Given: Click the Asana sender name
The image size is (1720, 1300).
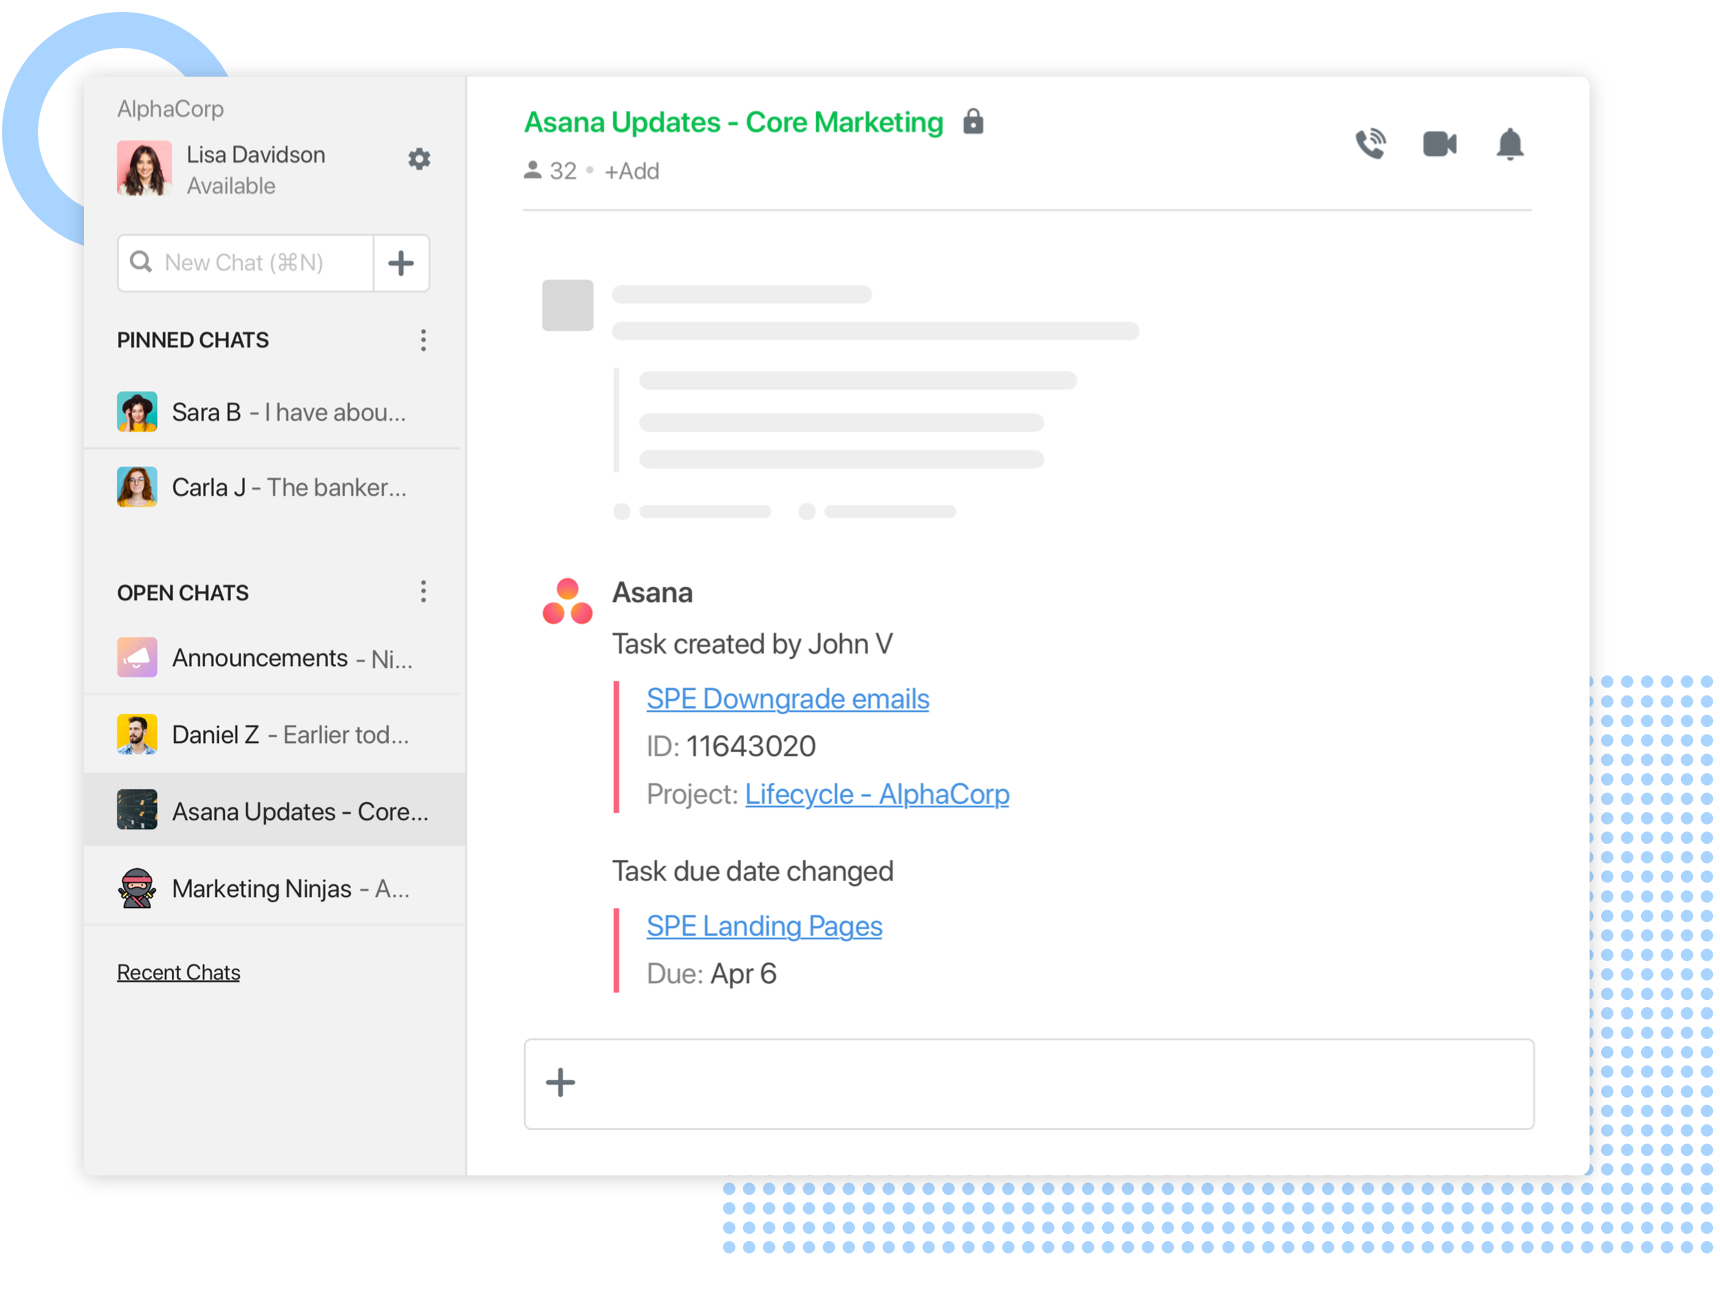Looking at the screenshot, I should tap(652, 592).
